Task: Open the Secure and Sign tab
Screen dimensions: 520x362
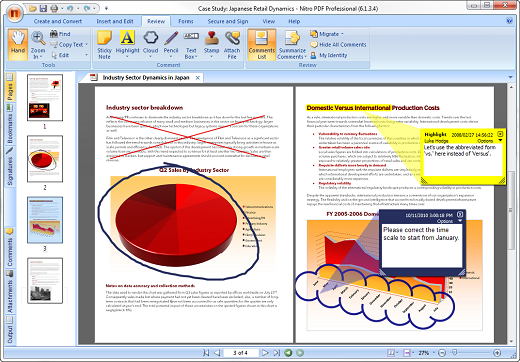Action: [228, 21]
